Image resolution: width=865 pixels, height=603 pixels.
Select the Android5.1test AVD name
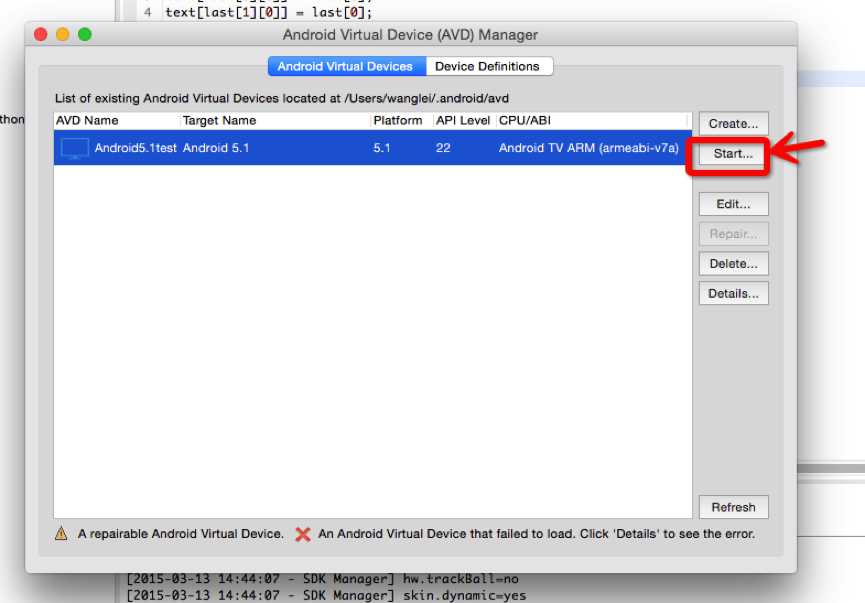135,148
